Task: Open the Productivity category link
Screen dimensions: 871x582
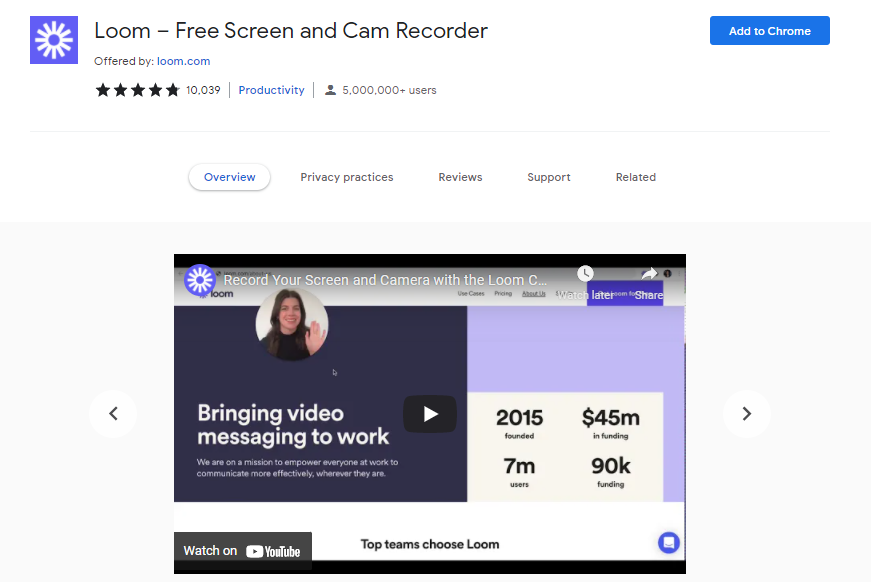Action: [x=271, y=90]
